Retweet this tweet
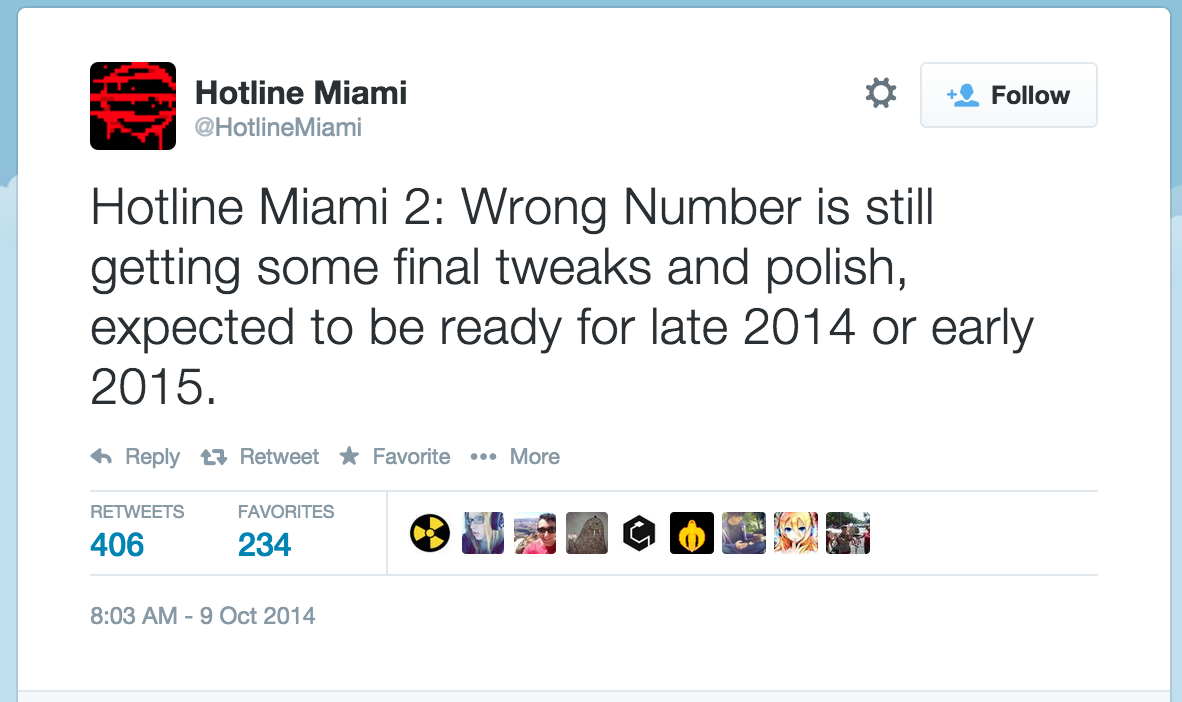The image size is (1182, 702). [260, 457]
